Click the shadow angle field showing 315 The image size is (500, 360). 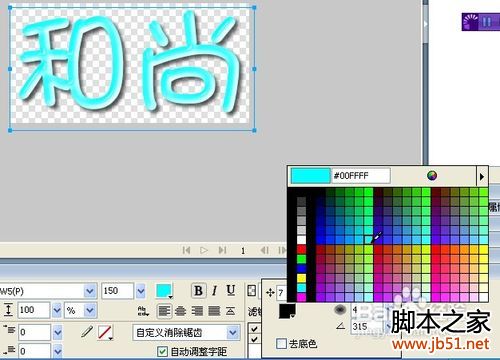click(x=368, y=326)
